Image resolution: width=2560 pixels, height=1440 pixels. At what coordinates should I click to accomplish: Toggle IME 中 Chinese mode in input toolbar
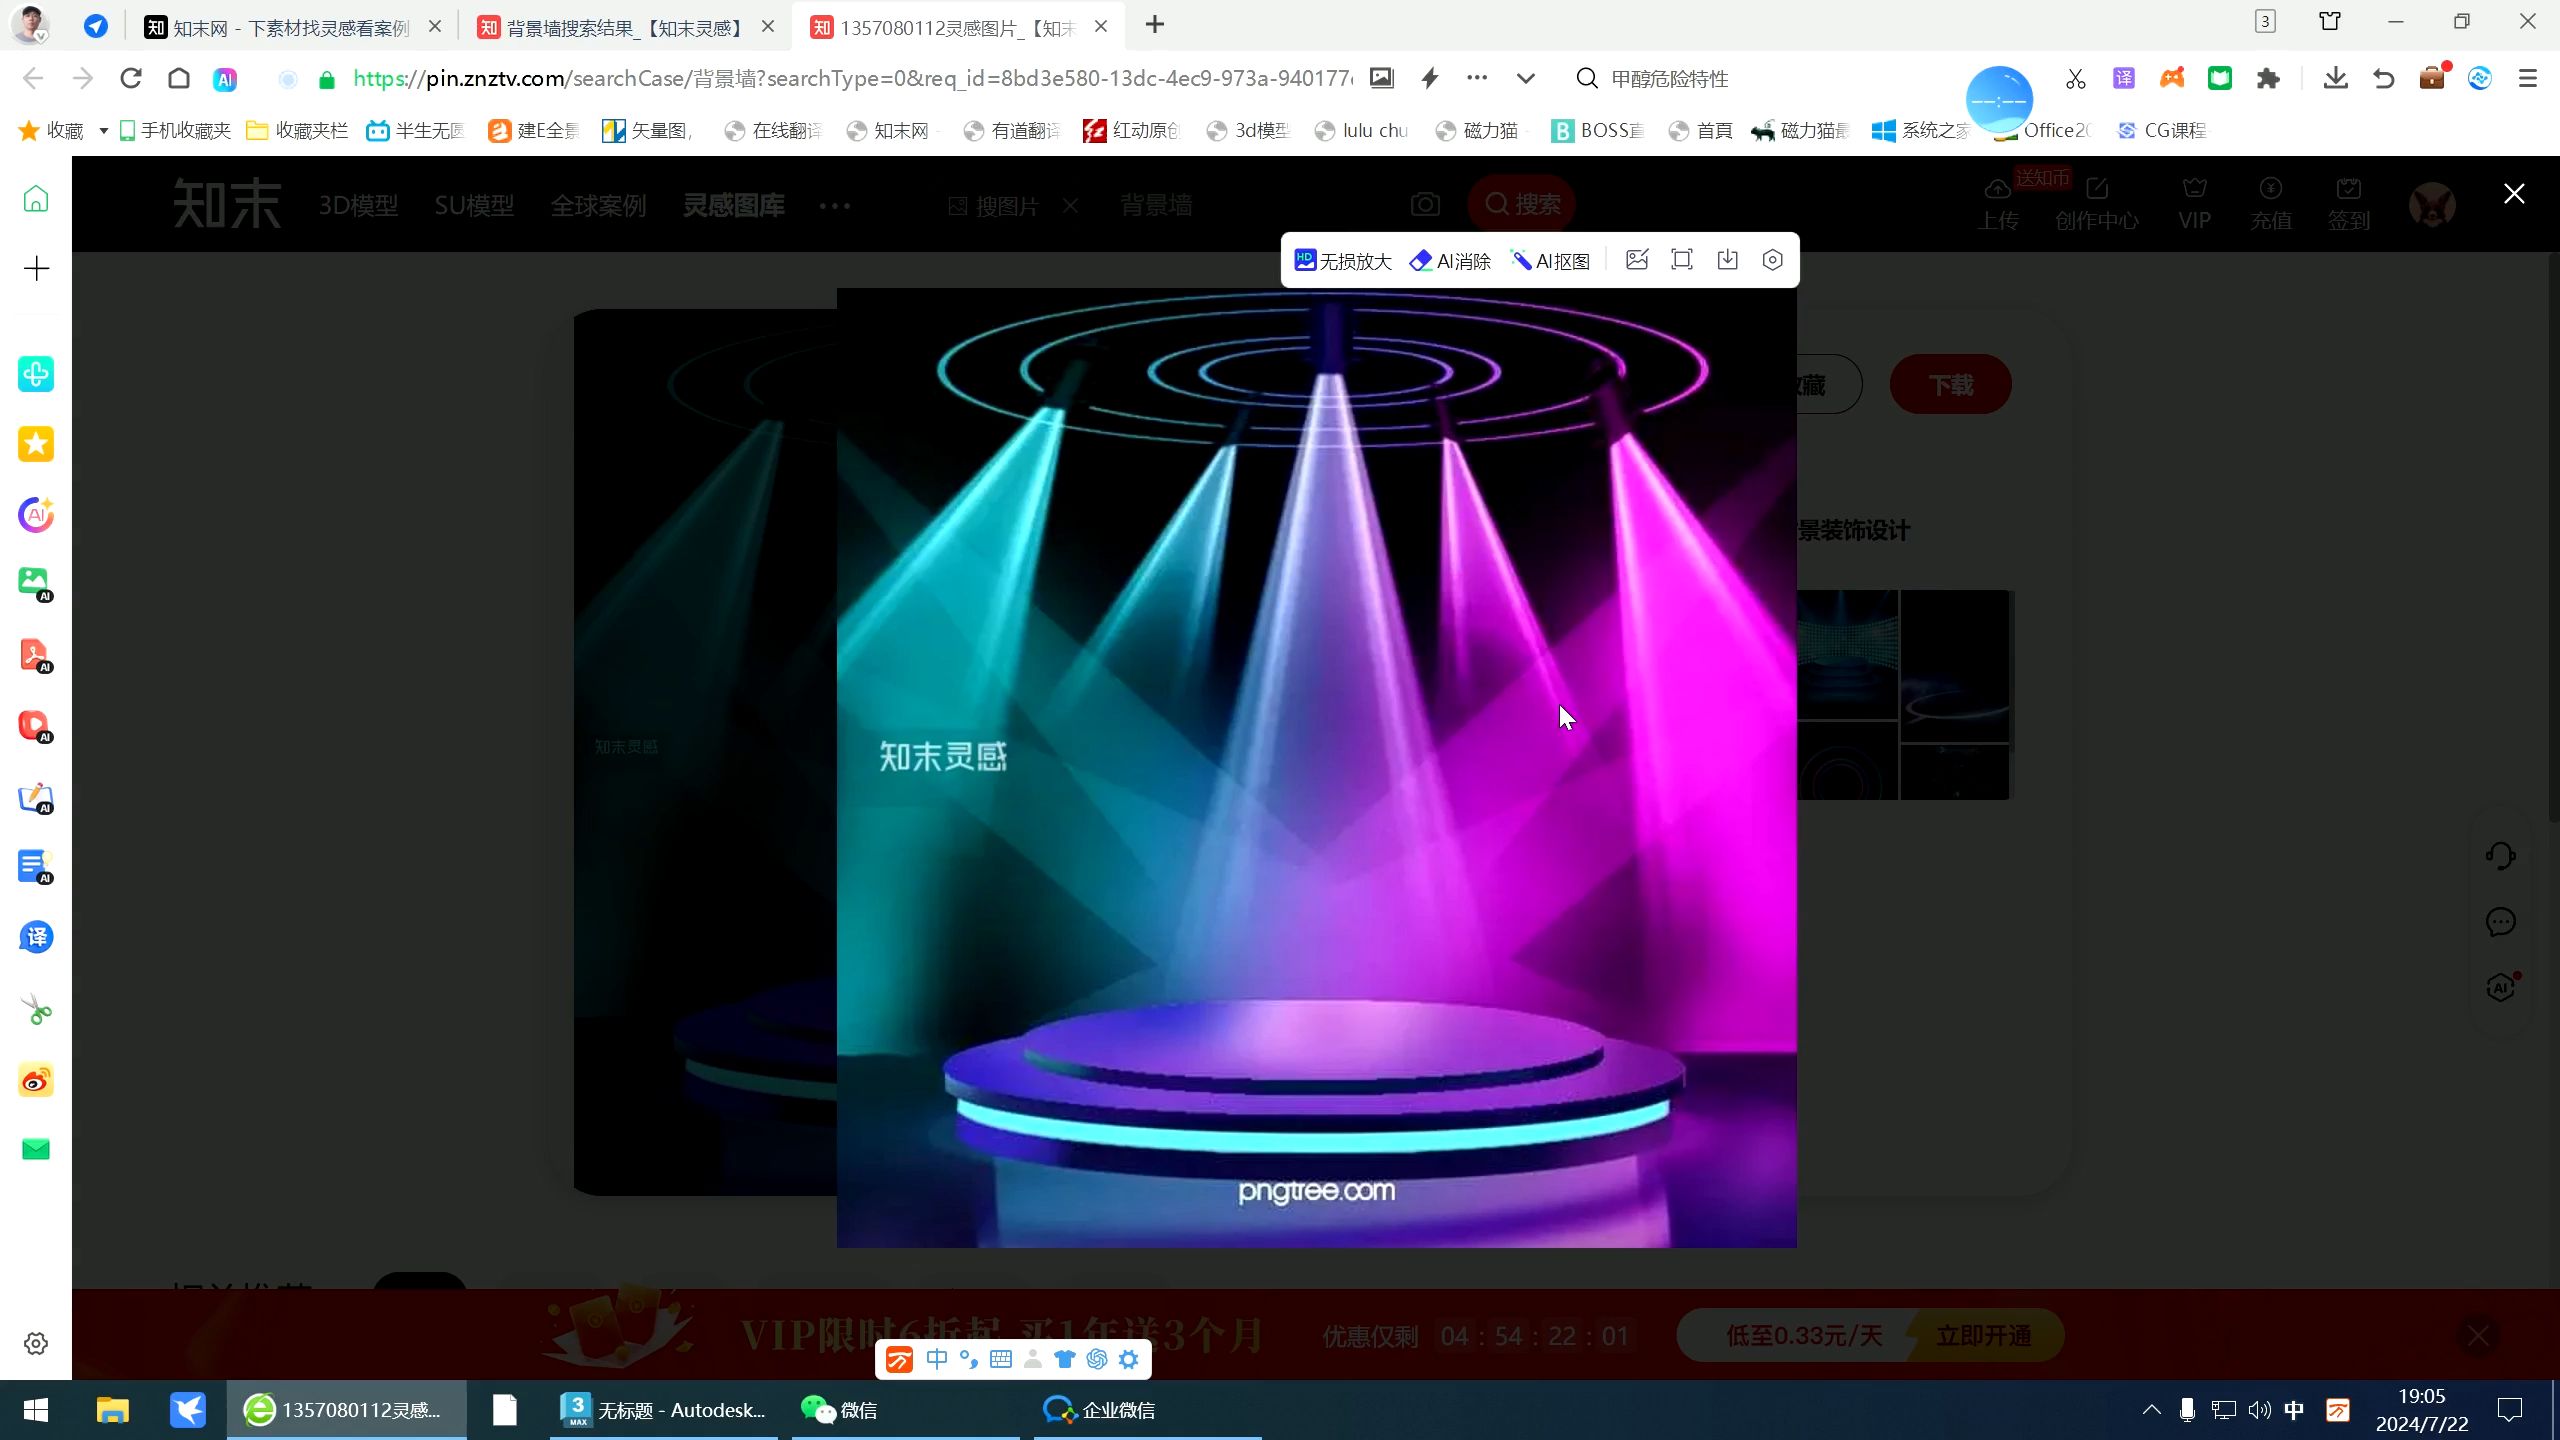pos(937,1359)
